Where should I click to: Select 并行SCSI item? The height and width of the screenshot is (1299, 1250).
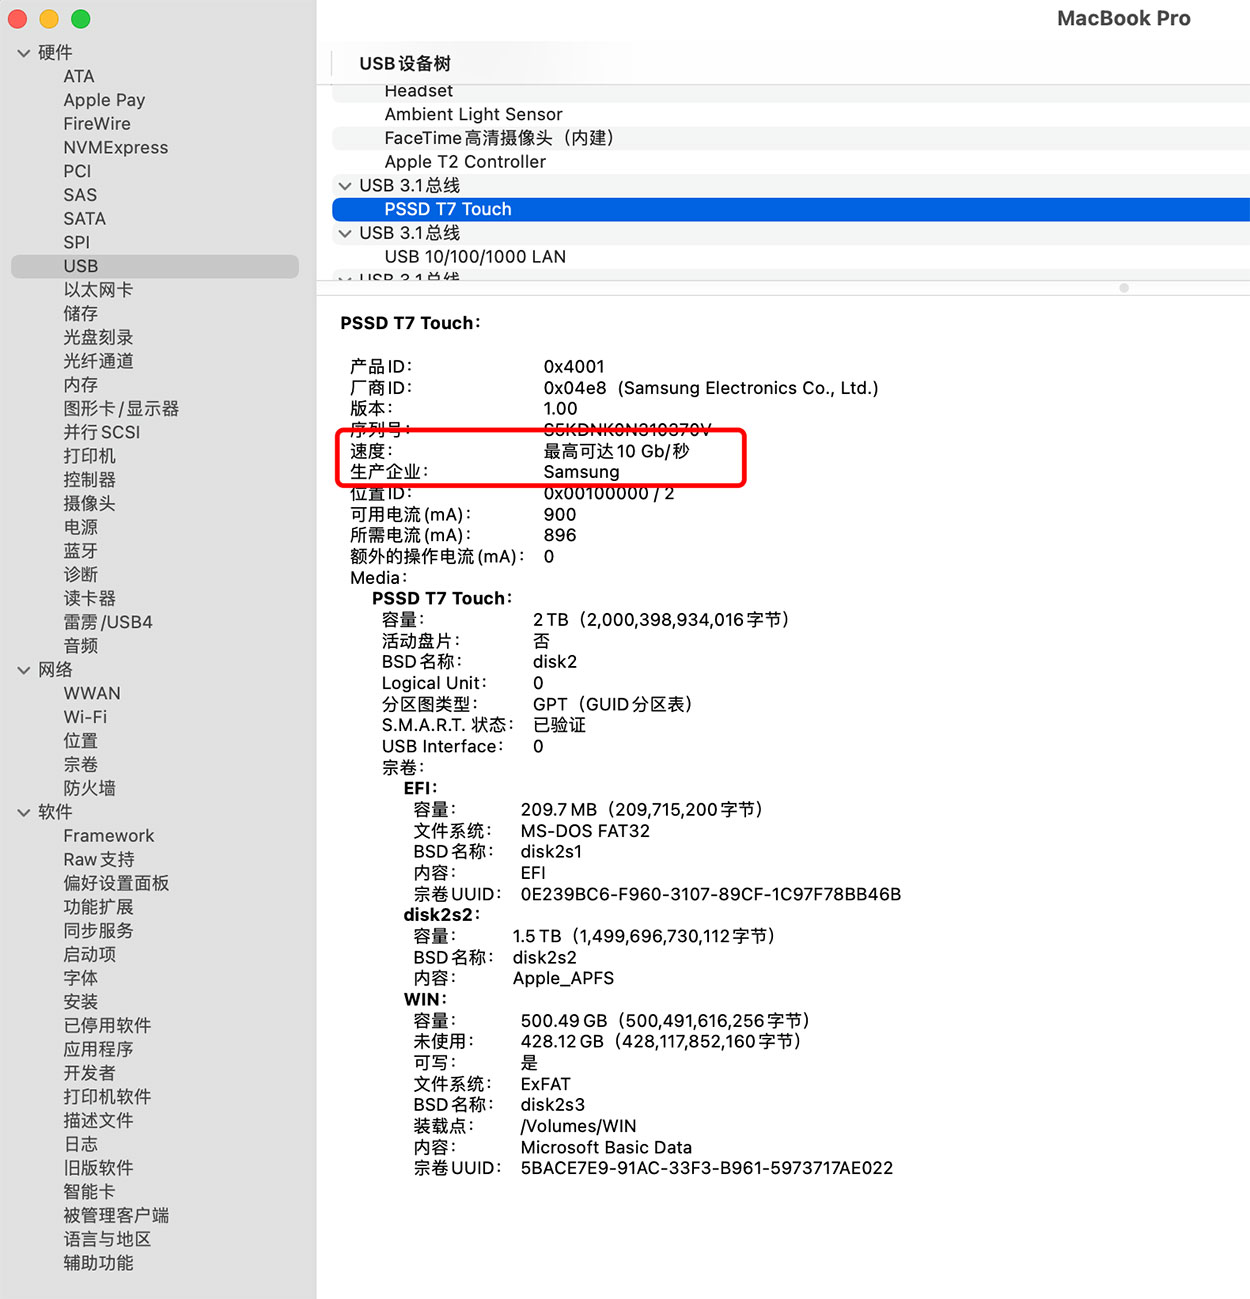coord(102,433)
